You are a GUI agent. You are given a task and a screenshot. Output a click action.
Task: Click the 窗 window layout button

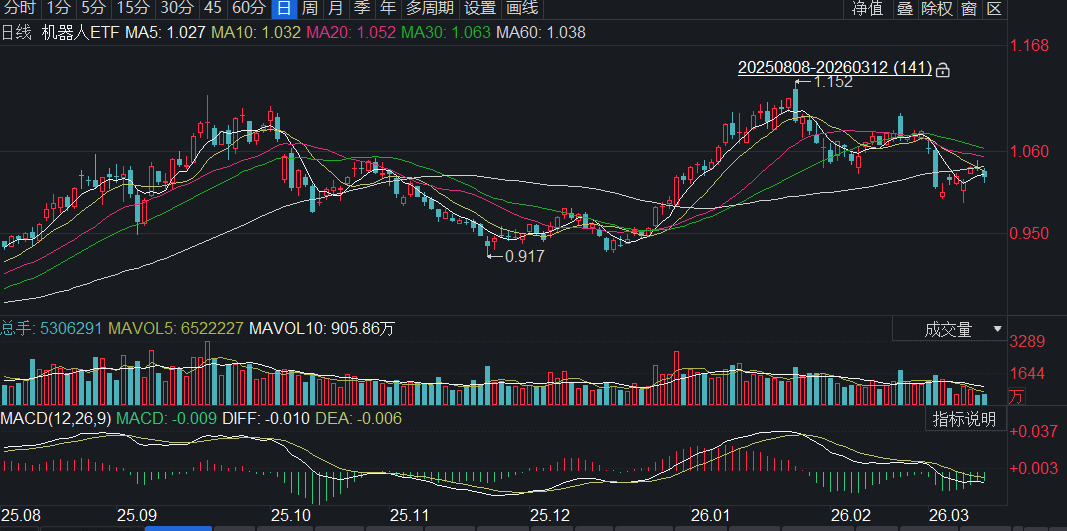point(969,9)
